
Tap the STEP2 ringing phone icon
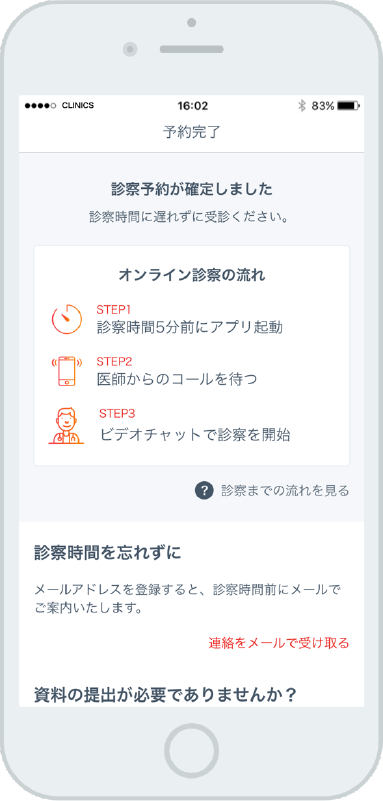[67, 371]
